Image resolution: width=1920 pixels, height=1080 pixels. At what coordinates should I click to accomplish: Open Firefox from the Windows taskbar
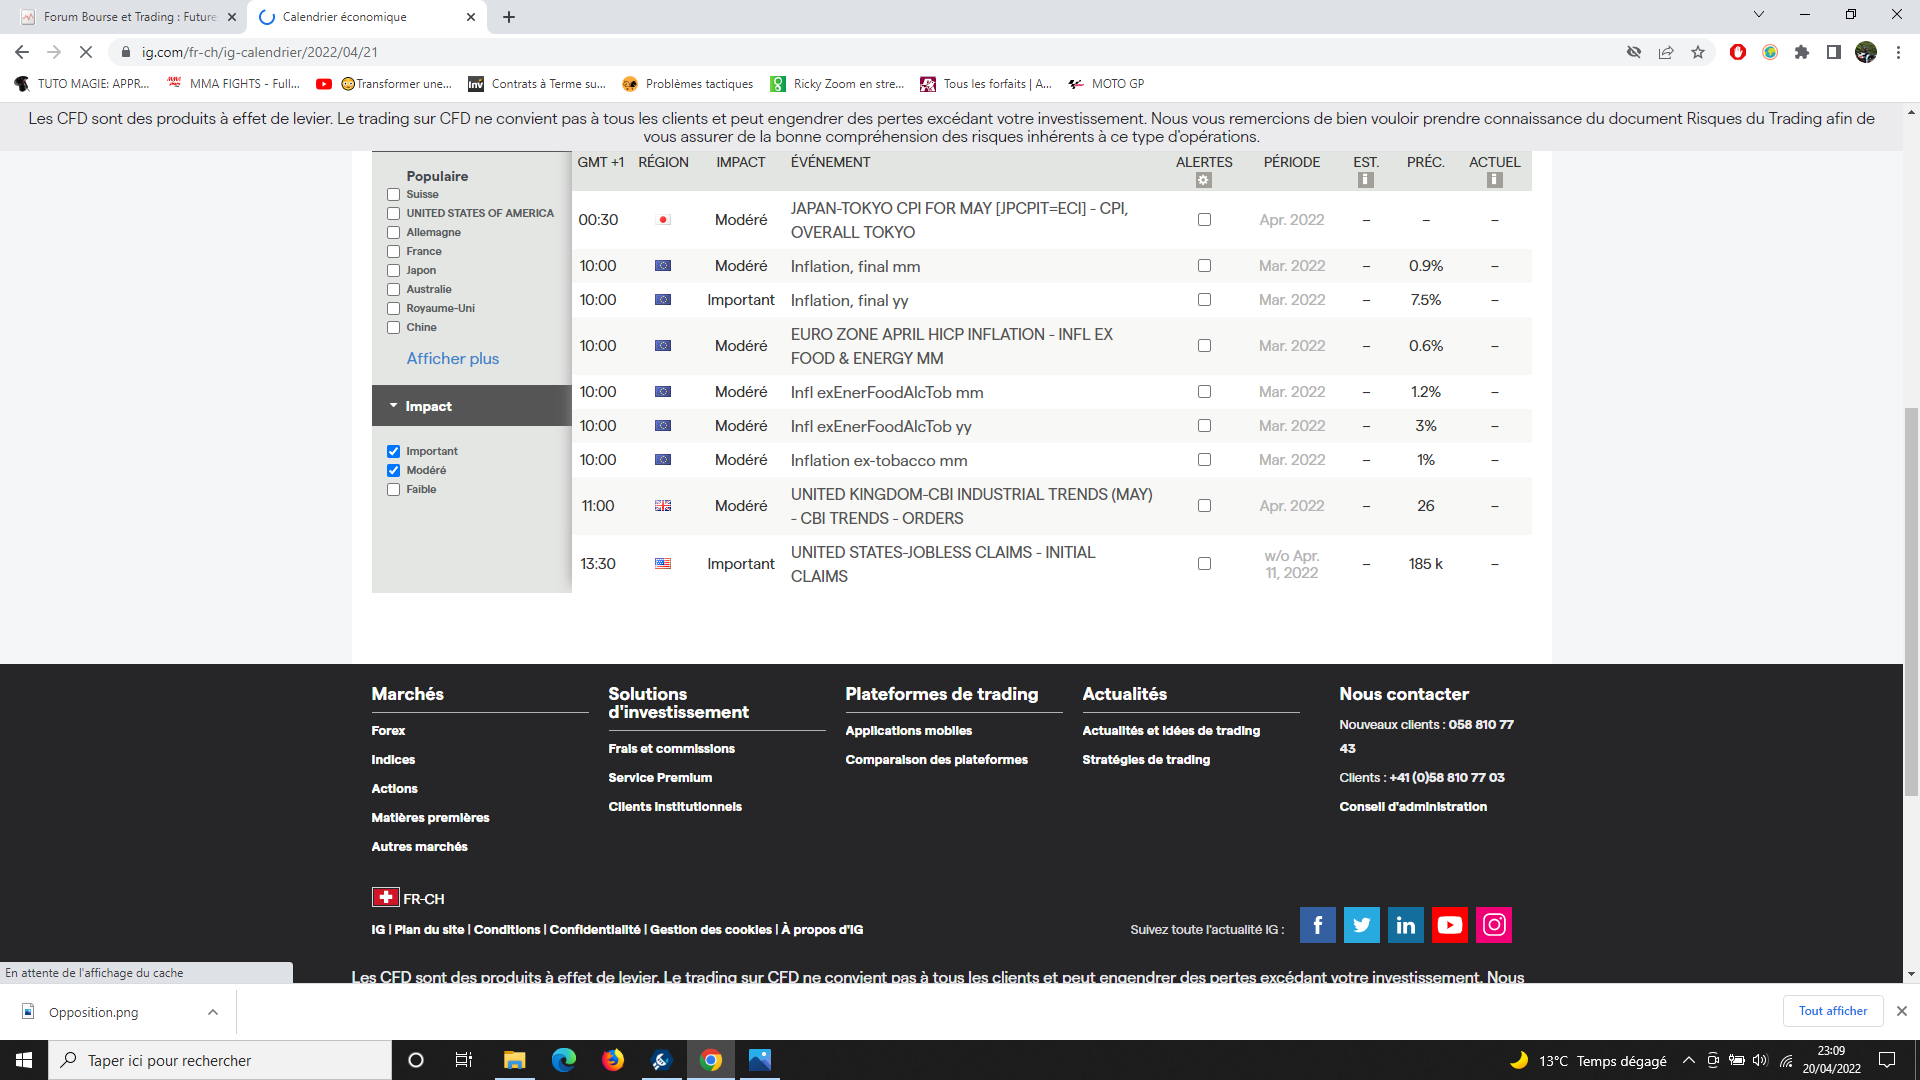click(x=612, y=1060)
